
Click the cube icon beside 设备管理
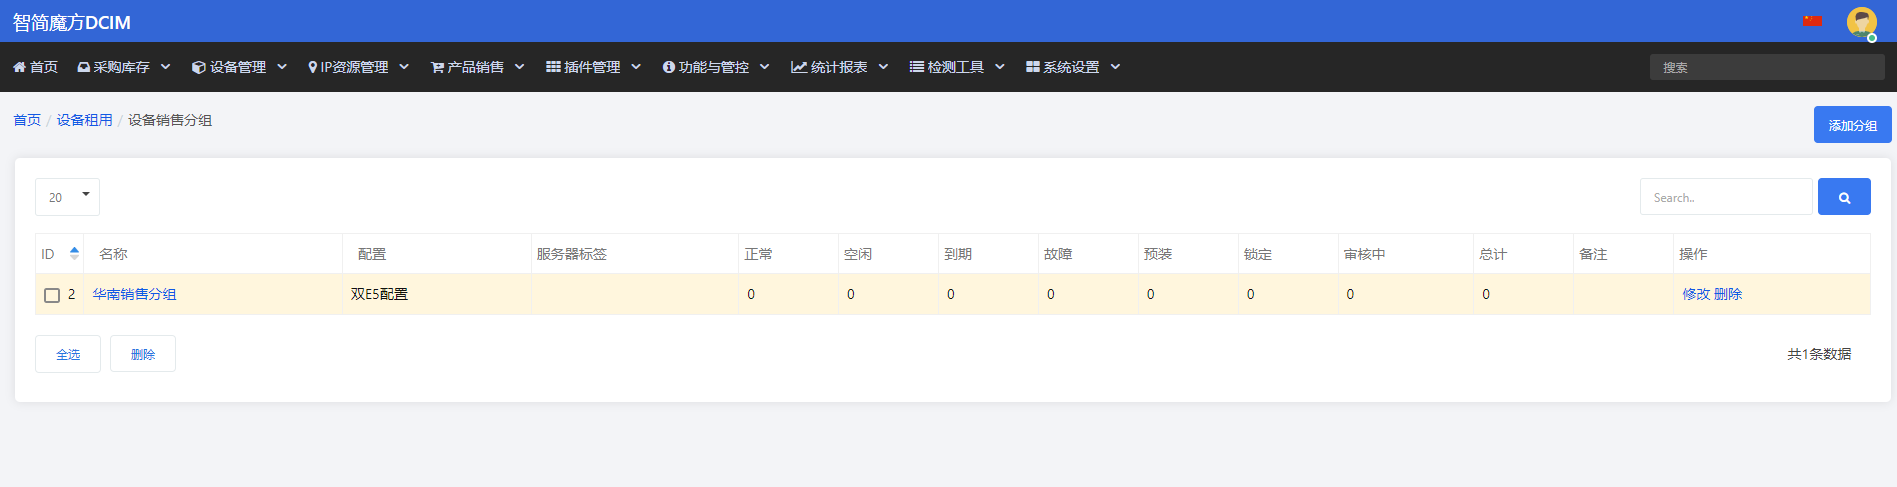199,67
